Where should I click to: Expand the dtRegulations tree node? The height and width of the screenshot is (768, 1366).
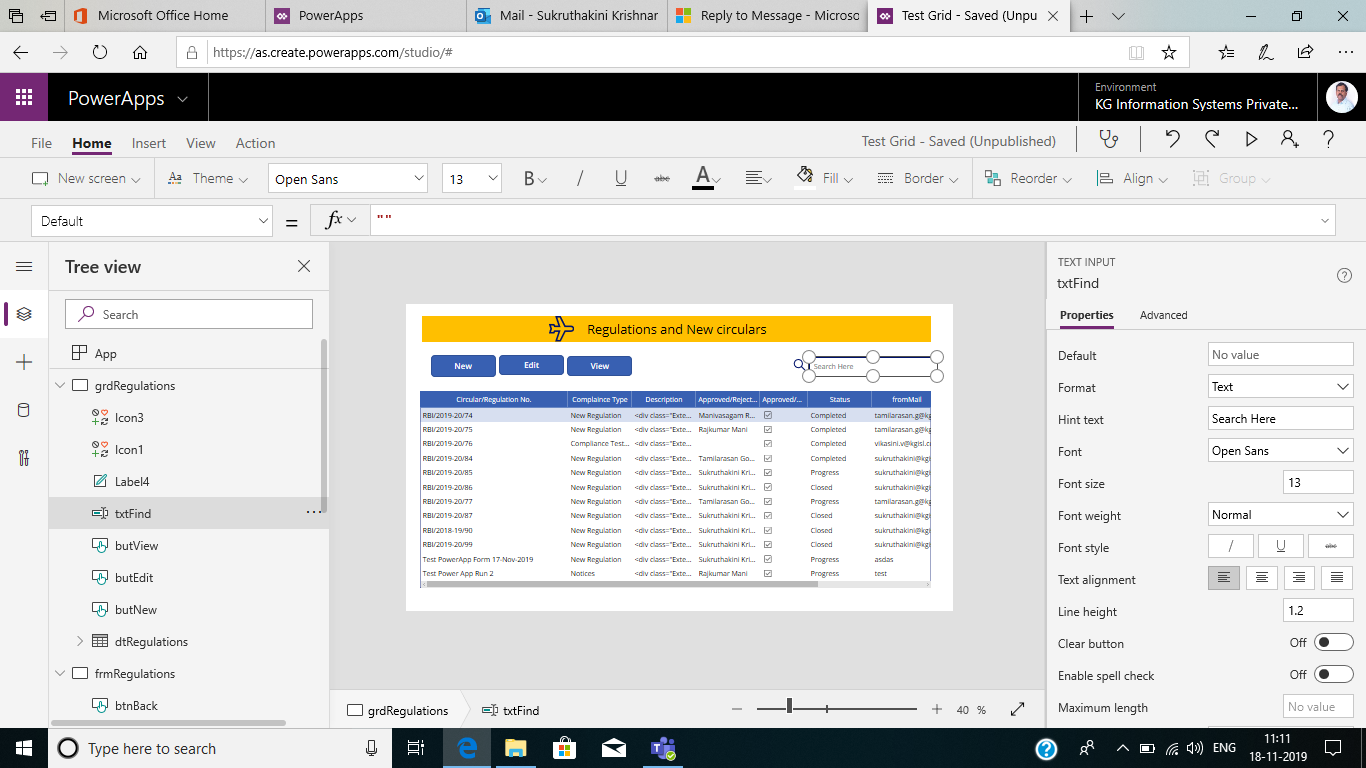click(80, 641)
